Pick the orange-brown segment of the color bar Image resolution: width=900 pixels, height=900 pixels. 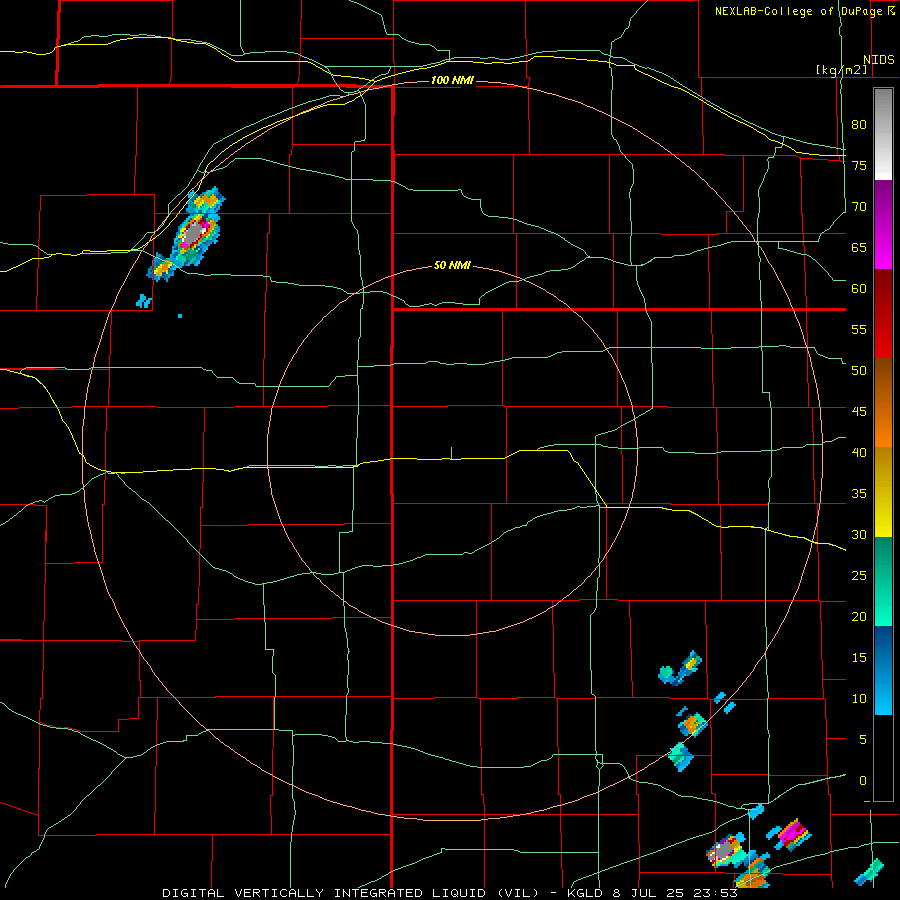pos(883,404)
